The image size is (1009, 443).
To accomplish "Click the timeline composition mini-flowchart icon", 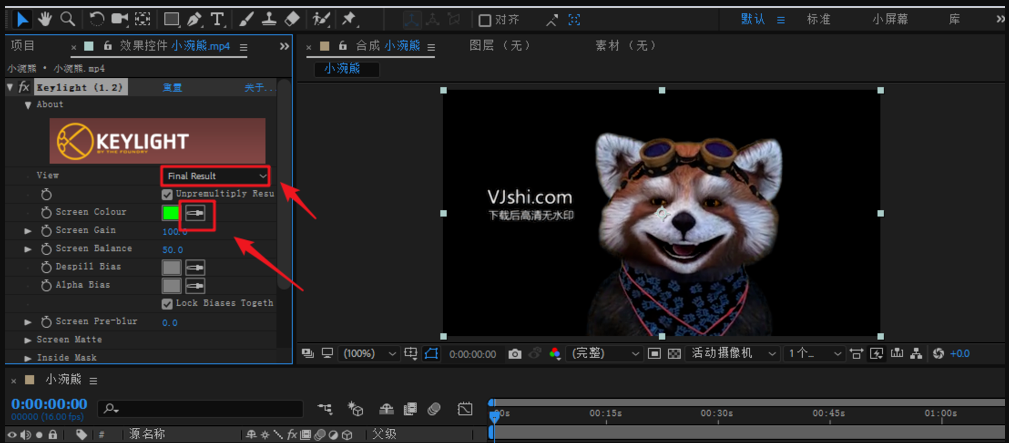I will click(x=326, y=408).
